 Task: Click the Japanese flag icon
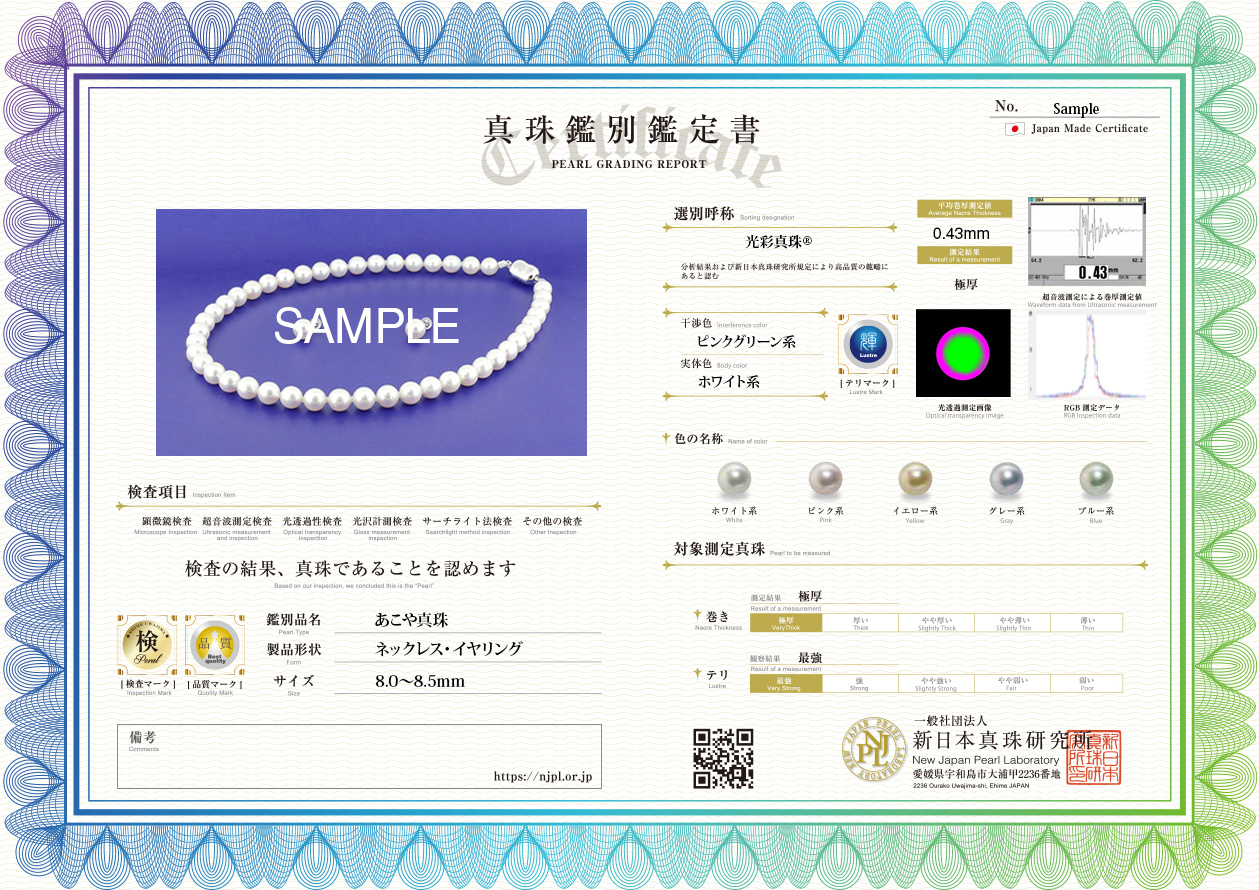click(1015, 129)
